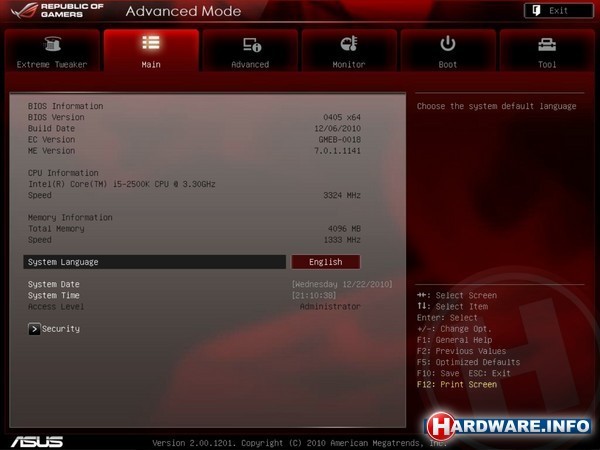Click the Advanced tab monitor icon

(x=251, y=44)
